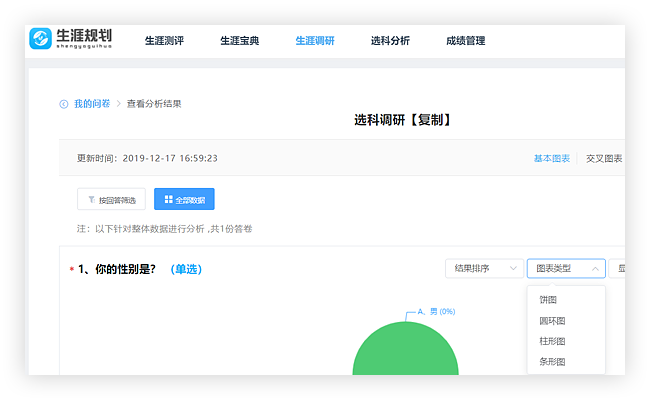Collapse the 图表类型 dropdown

click(x=566, y=268)
